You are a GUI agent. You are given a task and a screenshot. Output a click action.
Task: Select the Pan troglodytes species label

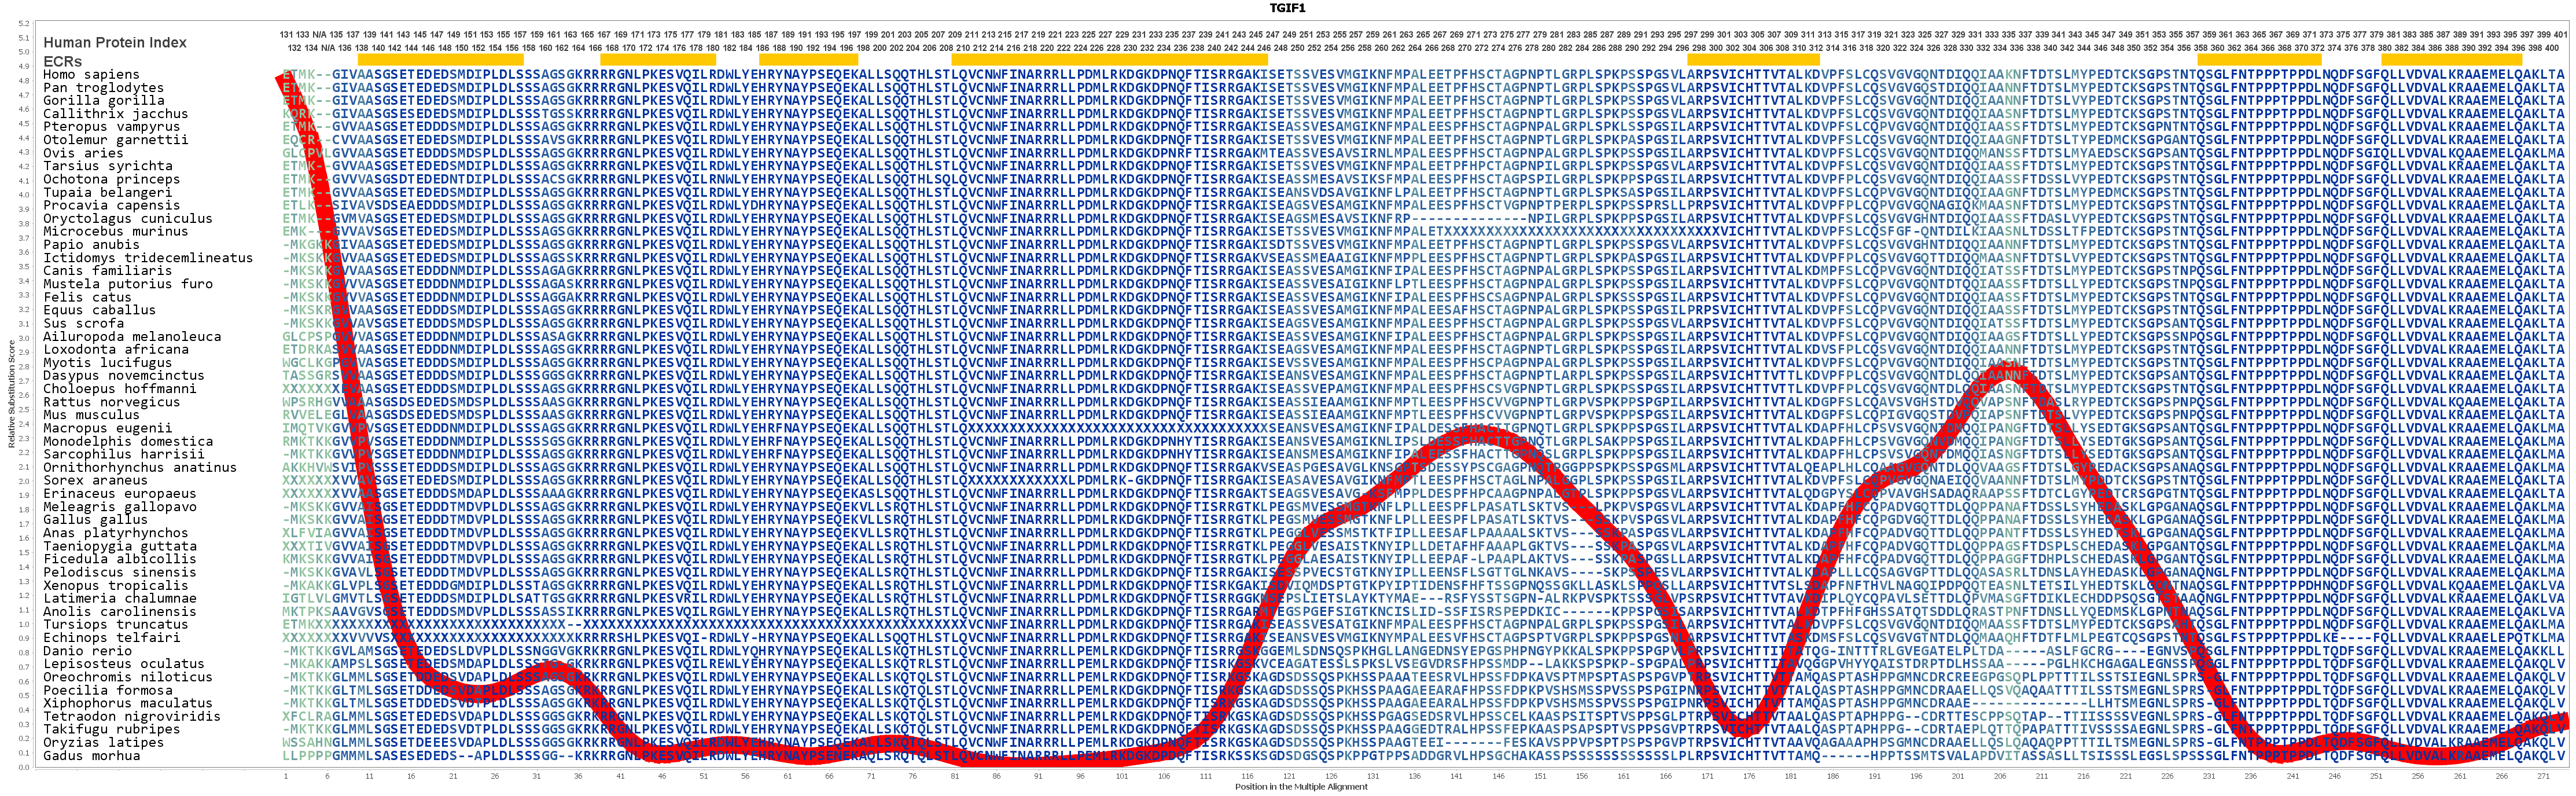[103, 88]
